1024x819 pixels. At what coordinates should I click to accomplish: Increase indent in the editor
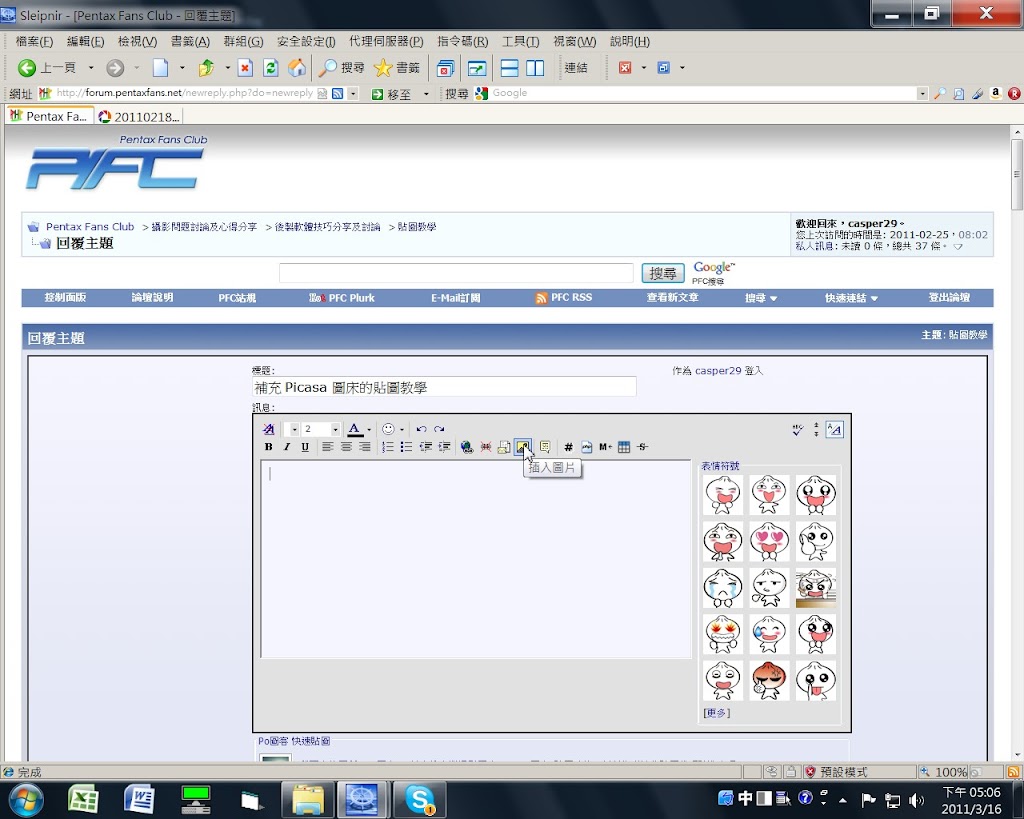444,447
